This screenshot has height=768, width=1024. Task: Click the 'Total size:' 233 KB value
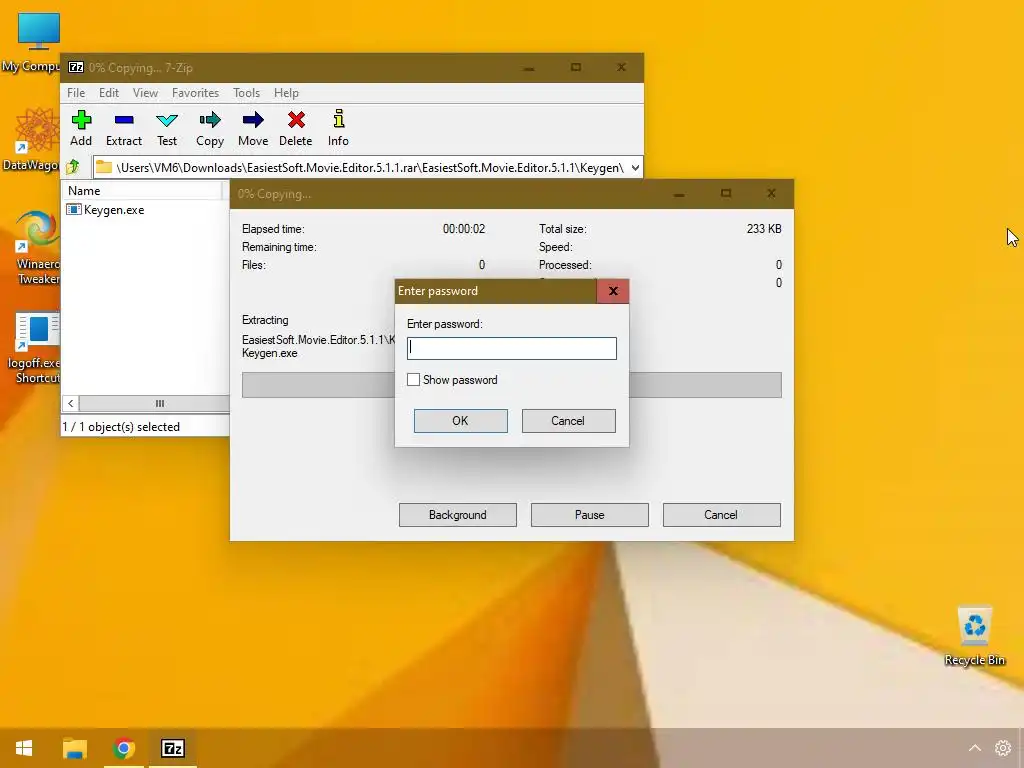[x=764, y=229]
